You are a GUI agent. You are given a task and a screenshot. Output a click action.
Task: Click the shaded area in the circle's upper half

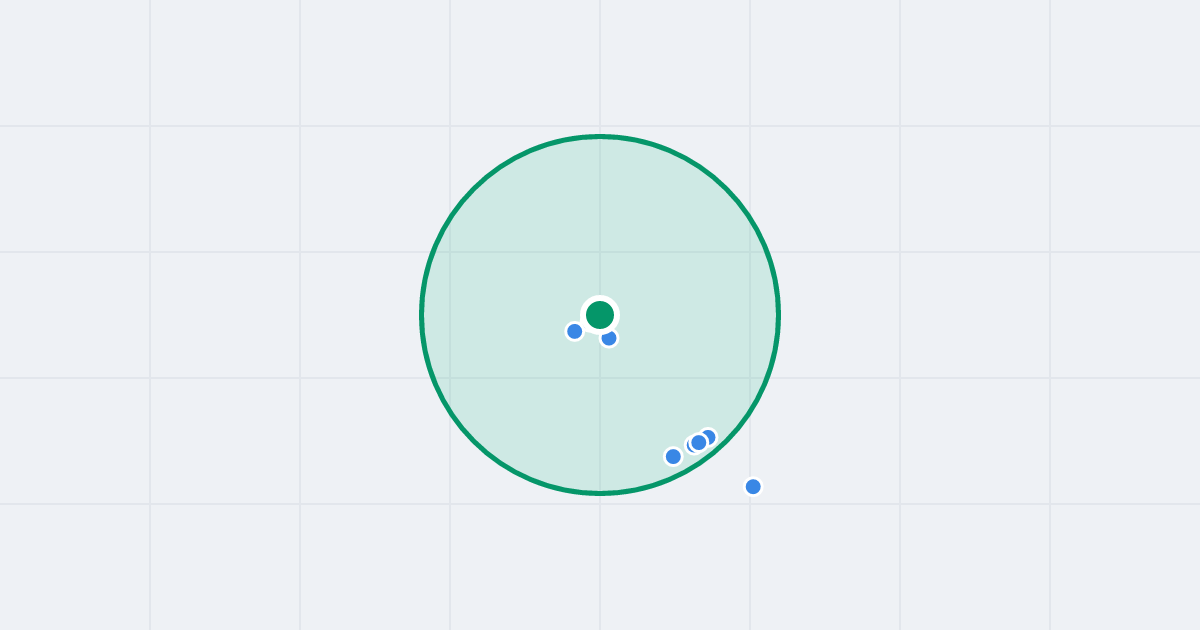[x=600, y=220]
